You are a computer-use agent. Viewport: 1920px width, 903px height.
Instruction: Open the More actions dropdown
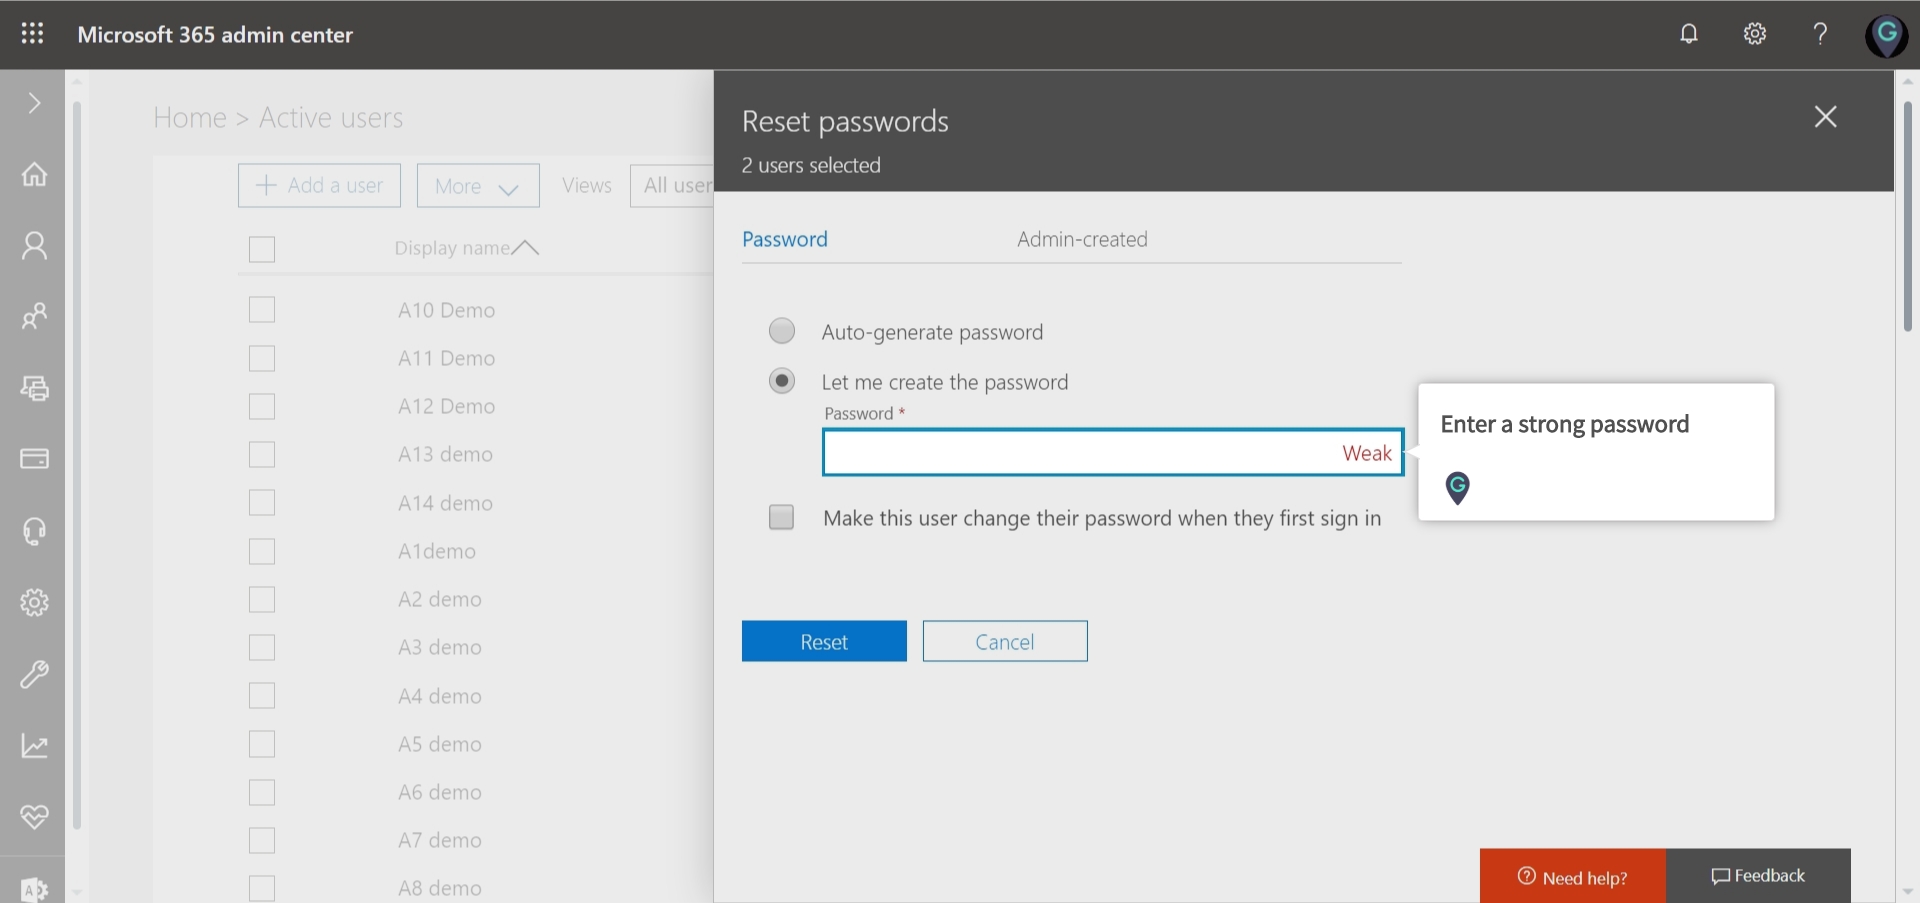click(477, 185)
